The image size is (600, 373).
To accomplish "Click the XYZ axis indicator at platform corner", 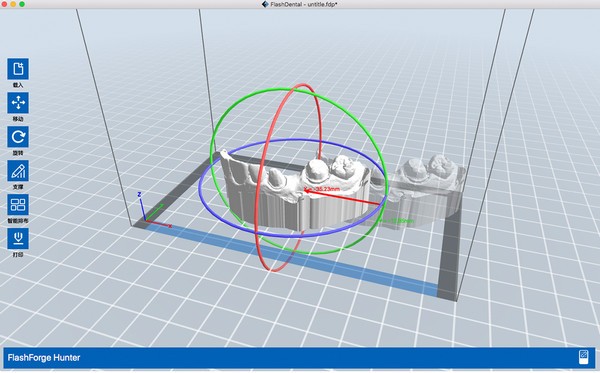I will point(153,210).
